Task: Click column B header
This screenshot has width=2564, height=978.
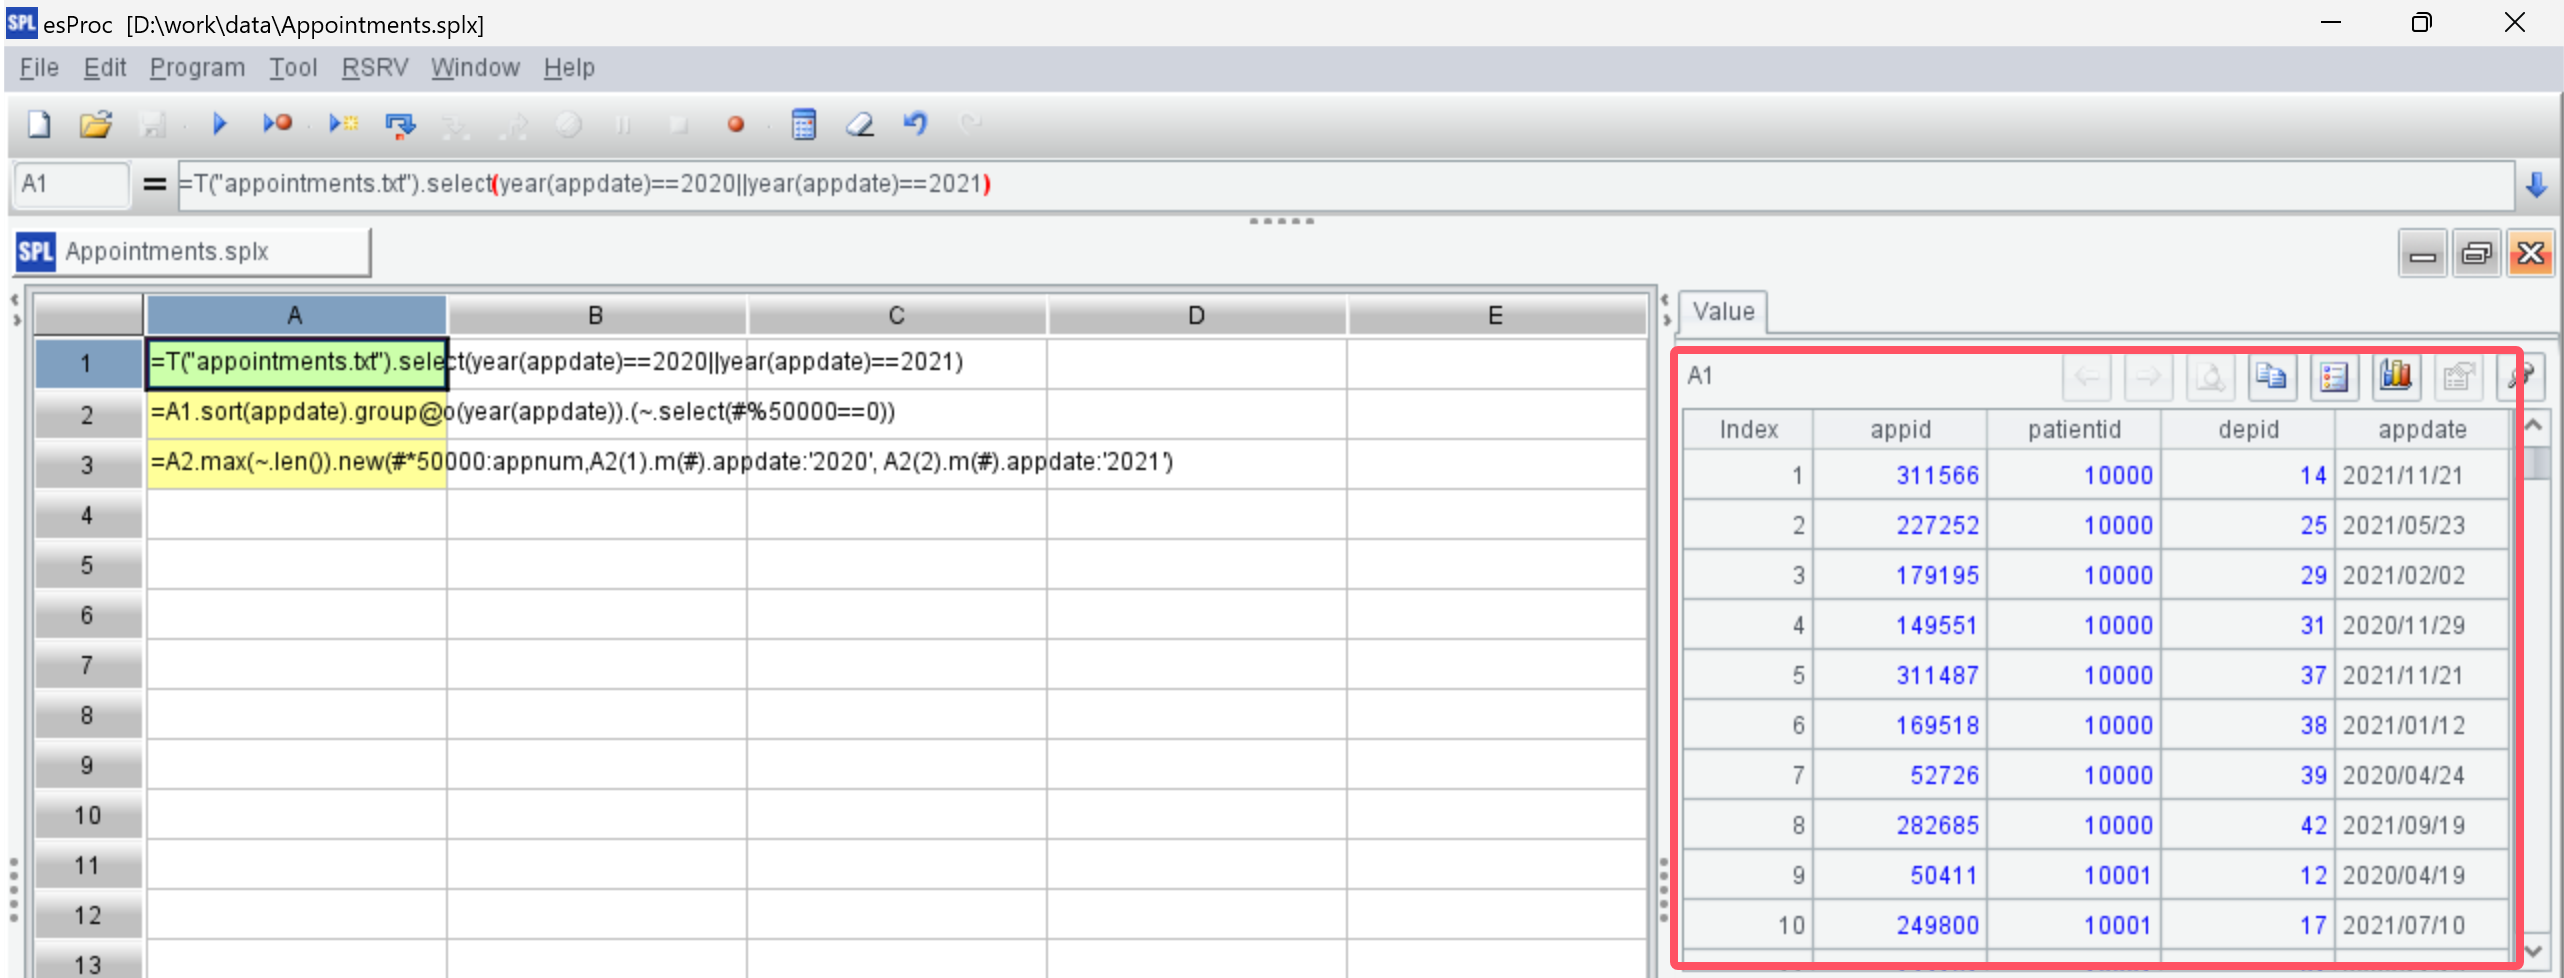Action: pyautogui.click(x=596, y=316)
